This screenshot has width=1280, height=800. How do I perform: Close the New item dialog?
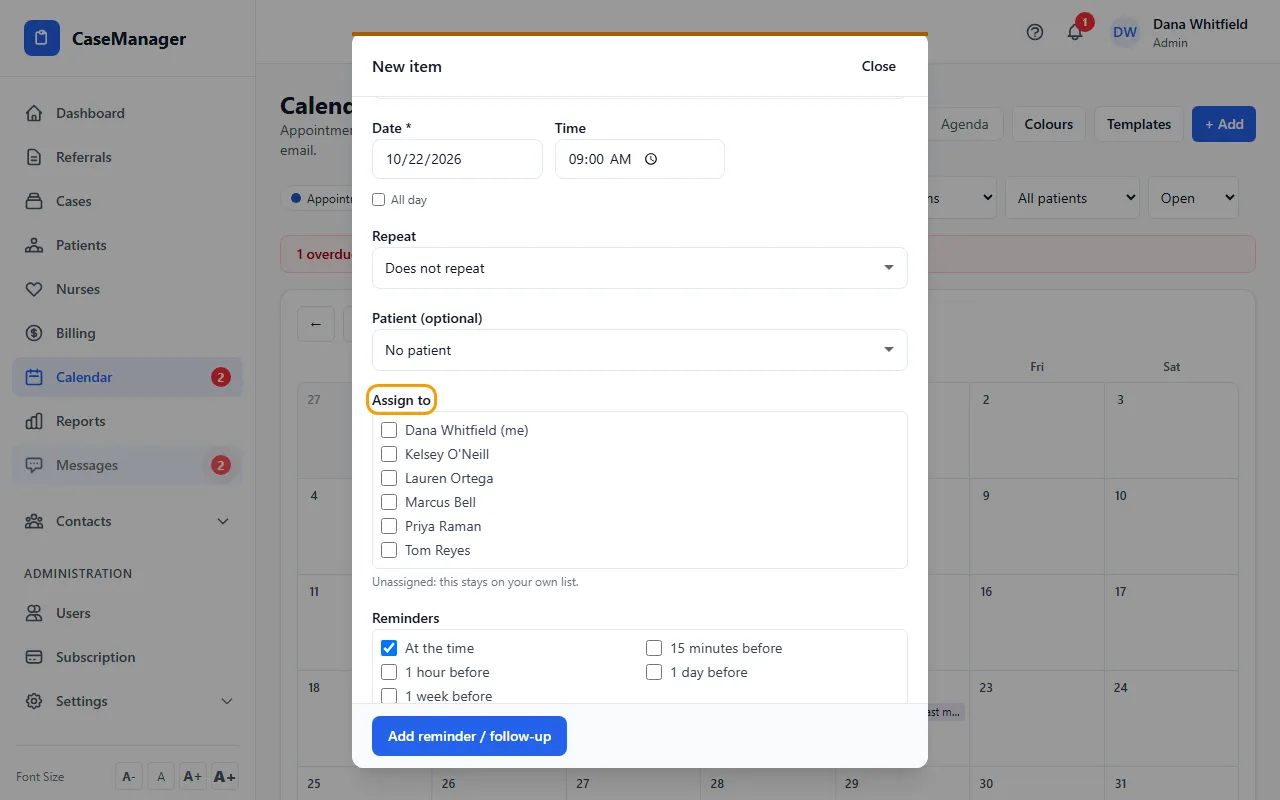[879, 66]
